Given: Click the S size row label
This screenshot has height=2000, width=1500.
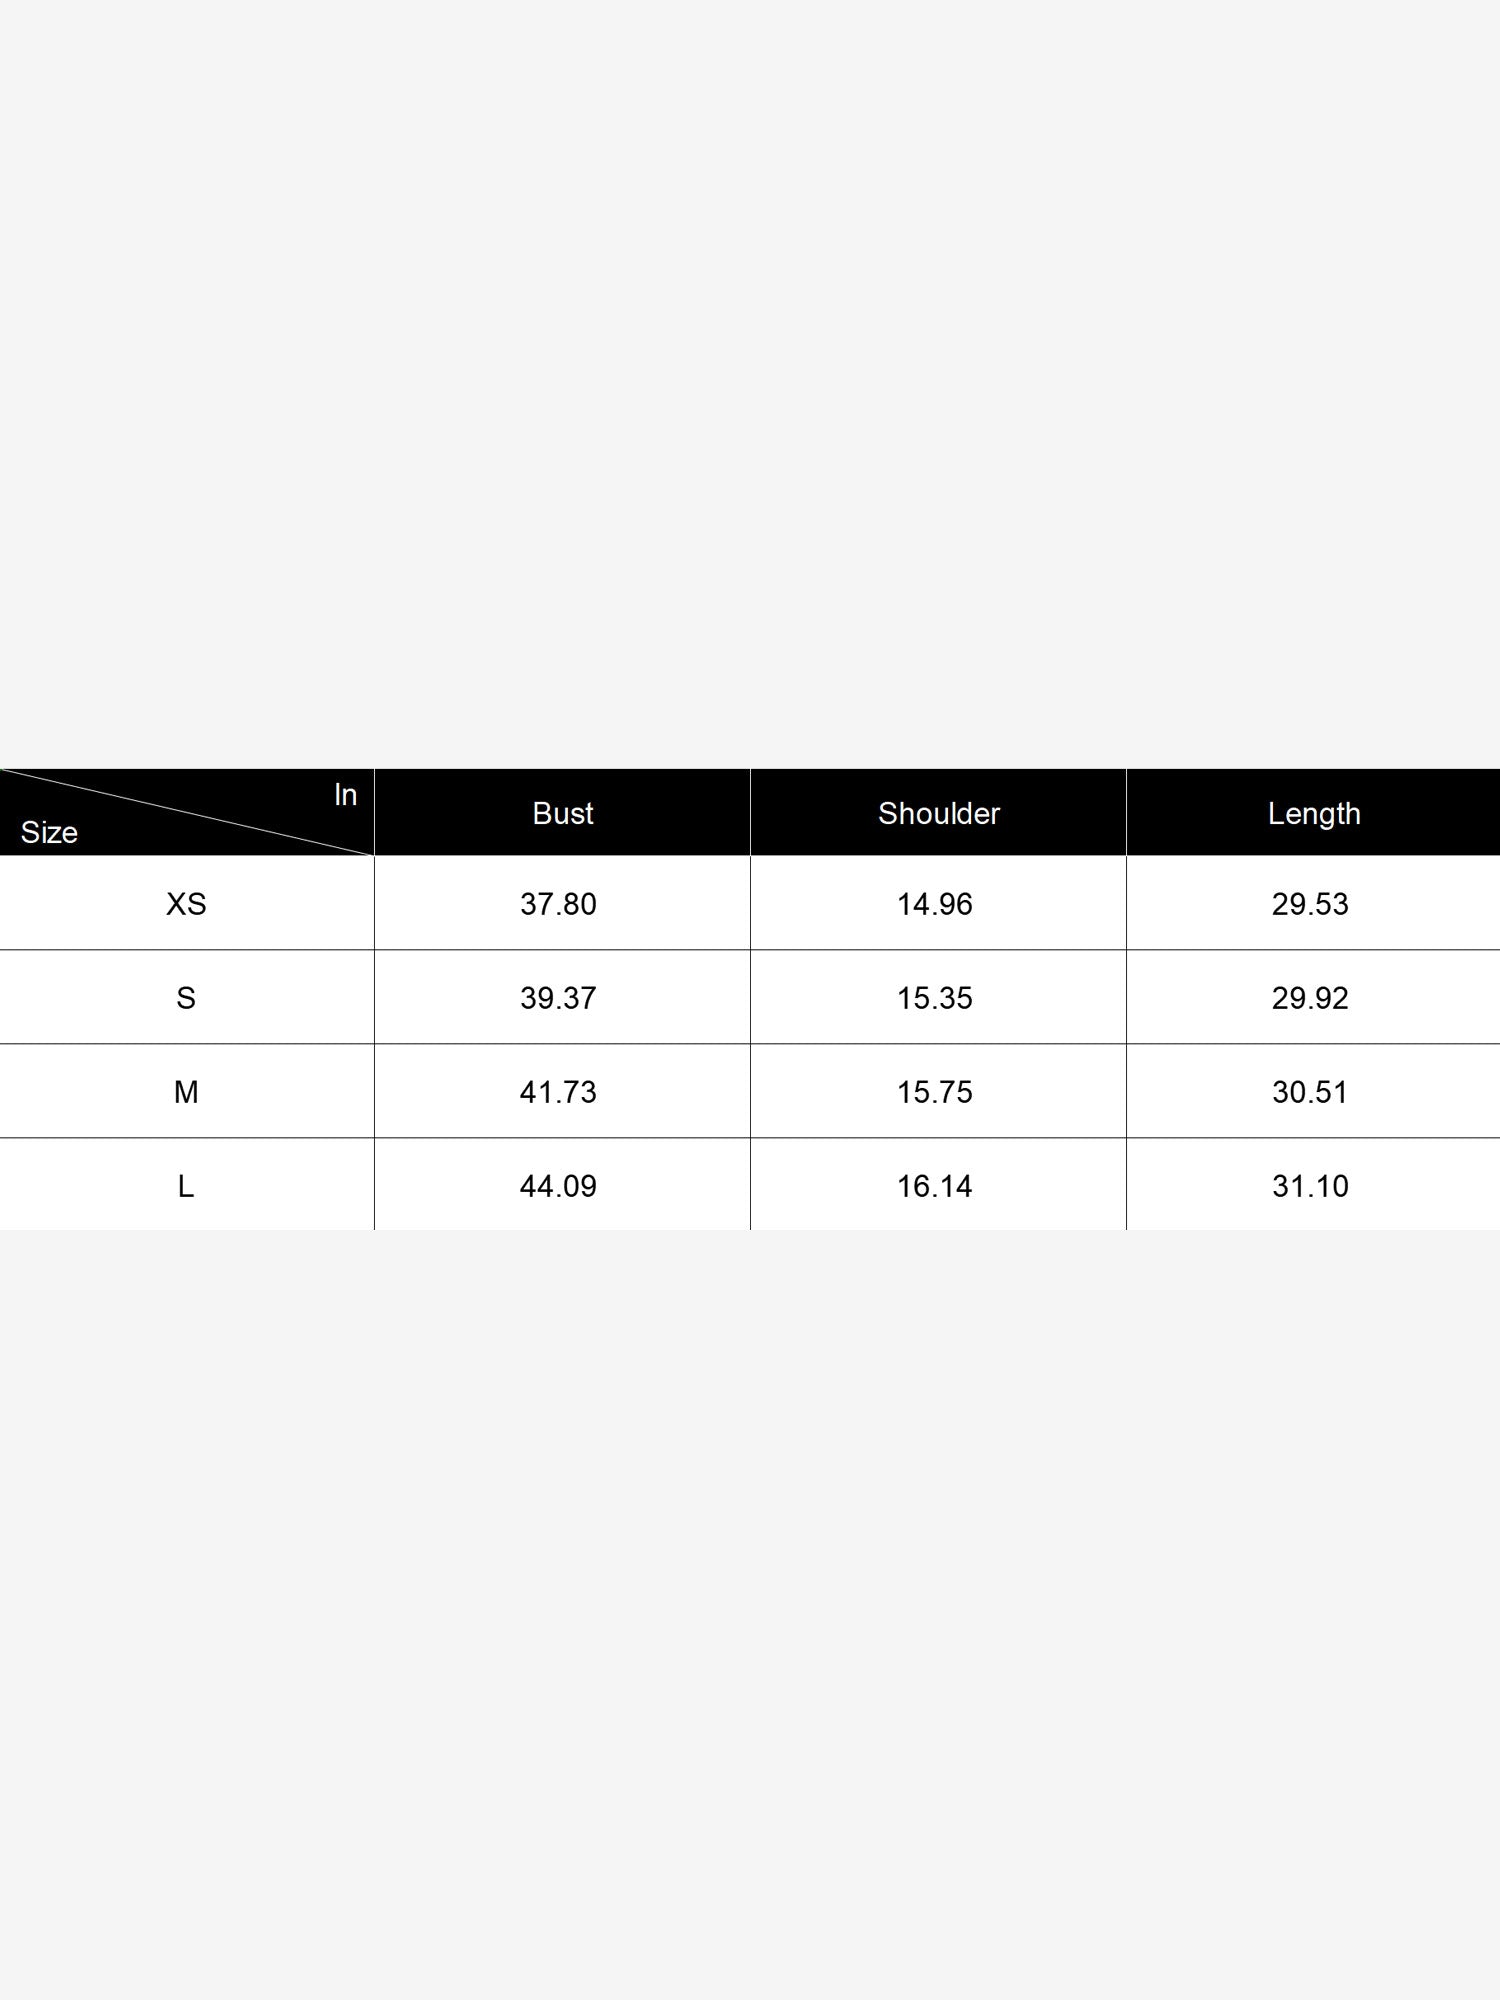Looking at the screenshot, I should pos(186,998).
